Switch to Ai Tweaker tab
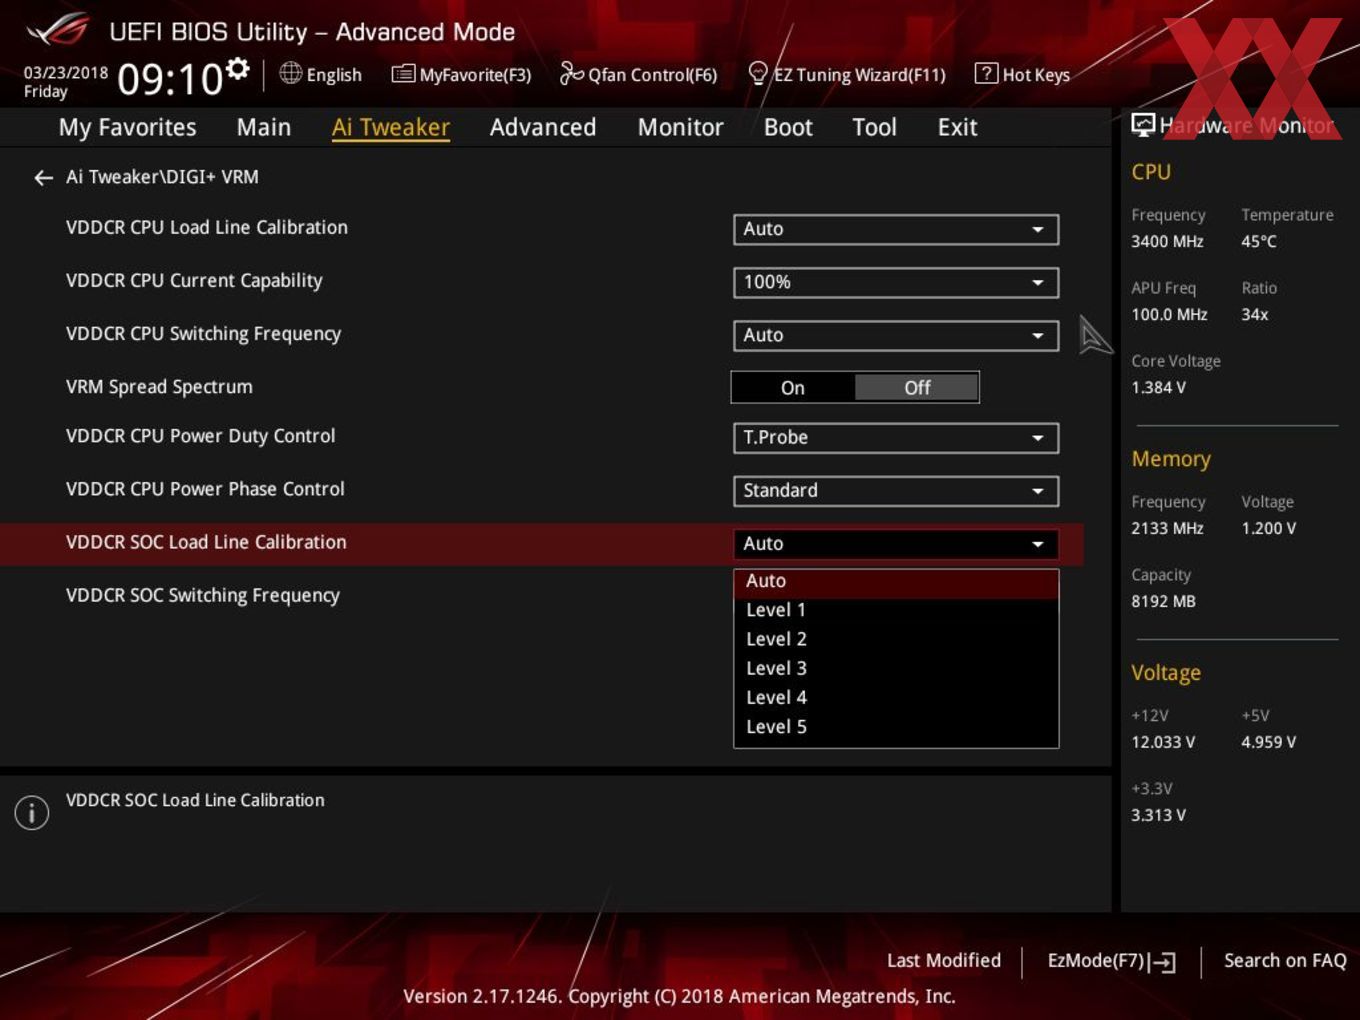This screenshot has width=1360, height=1020. tap(391, 127)
